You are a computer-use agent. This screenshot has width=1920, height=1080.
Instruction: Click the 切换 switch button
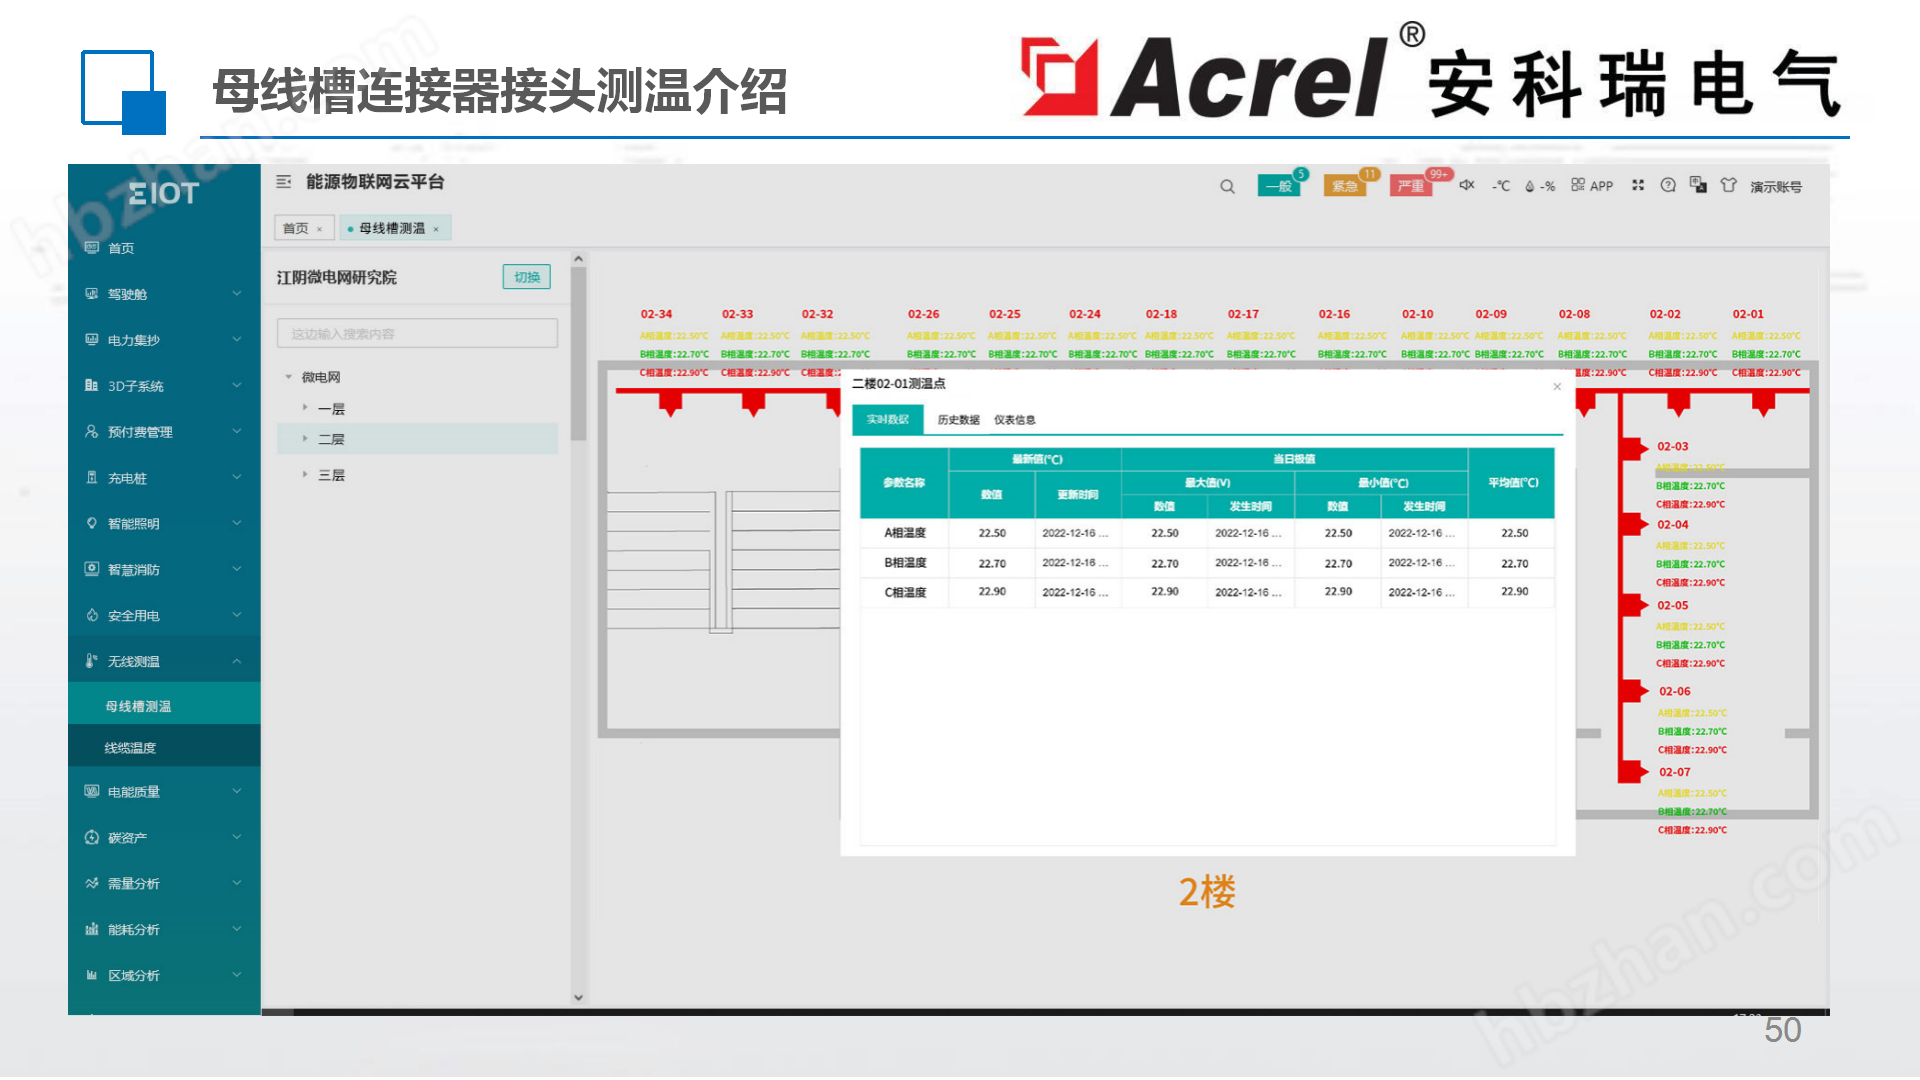pyautogui.click(x=527, y=277)
